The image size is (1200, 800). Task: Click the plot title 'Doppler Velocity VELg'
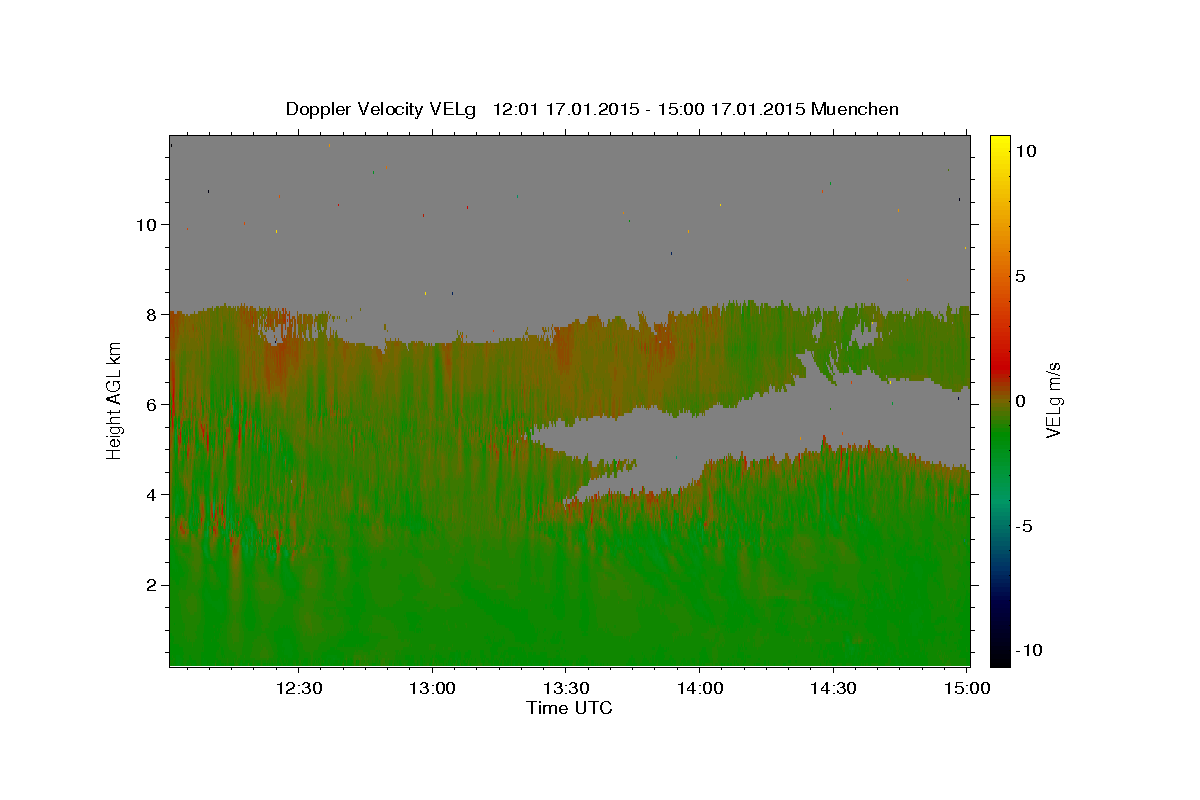point(382,109)
